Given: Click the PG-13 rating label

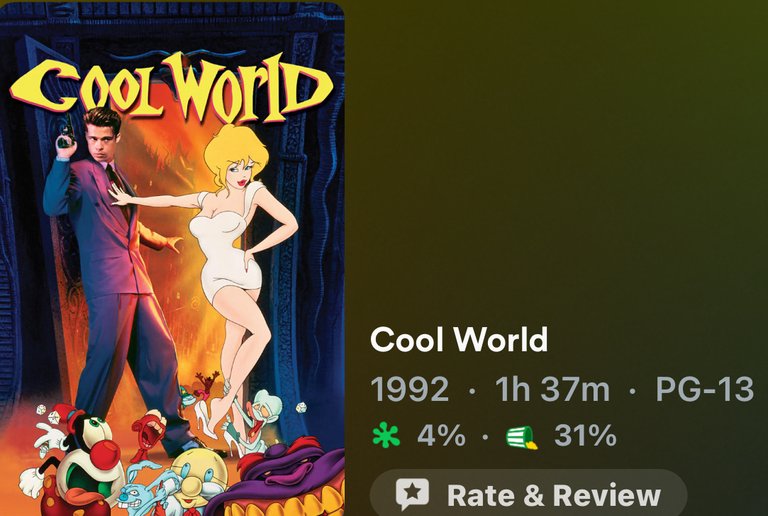Looking at the screenshot, I should 704,389.
